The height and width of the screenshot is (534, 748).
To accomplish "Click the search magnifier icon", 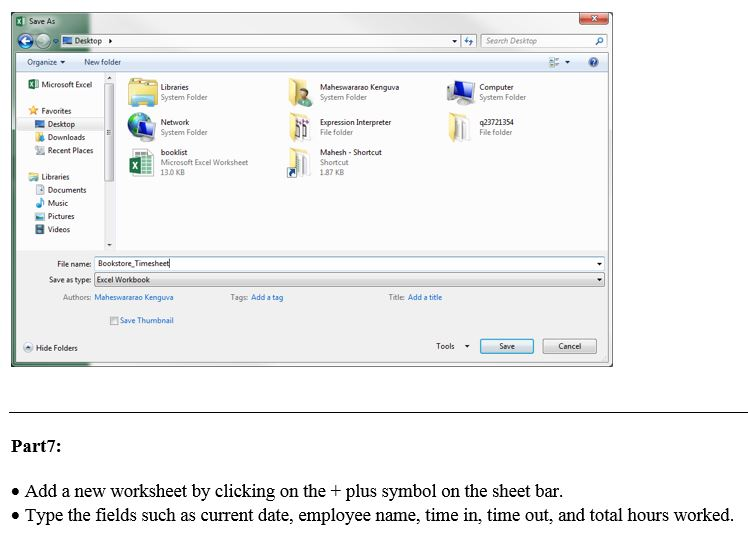I will [599, 41].
